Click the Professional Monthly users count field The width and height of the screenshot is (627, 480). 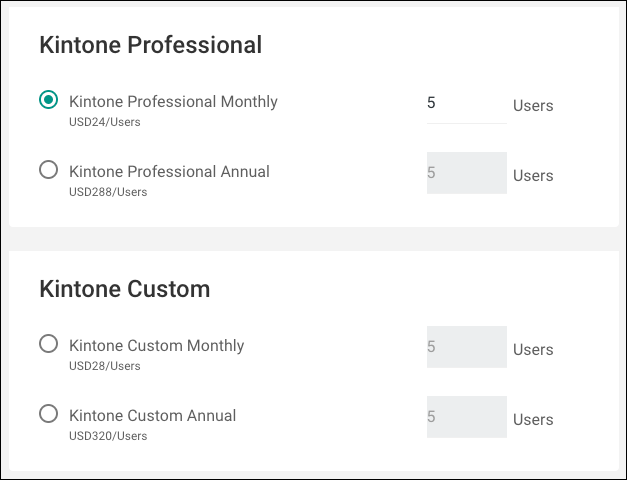click(466, 103)
